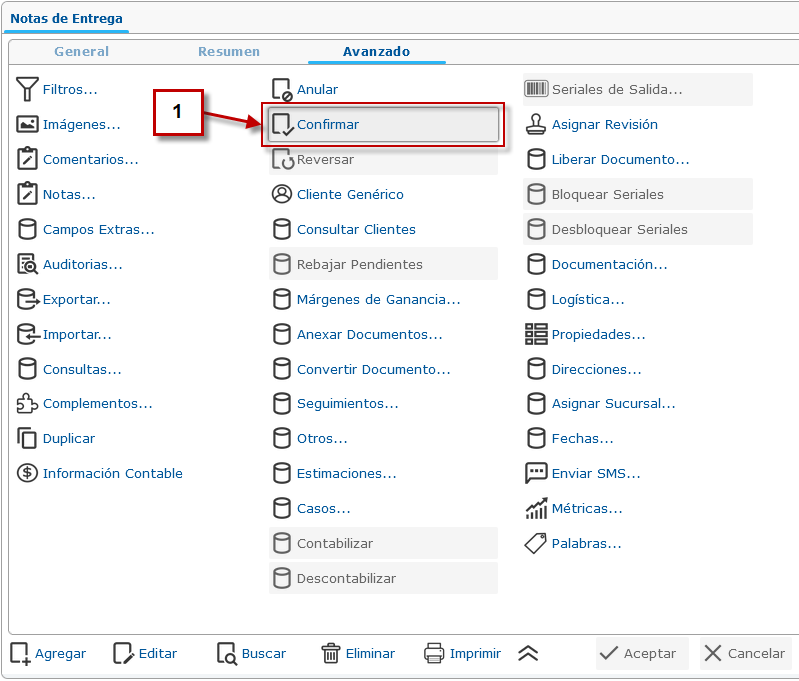Open the Métricas chart icon
Viewport: 799px width, 681px height.
click(536, 509)
